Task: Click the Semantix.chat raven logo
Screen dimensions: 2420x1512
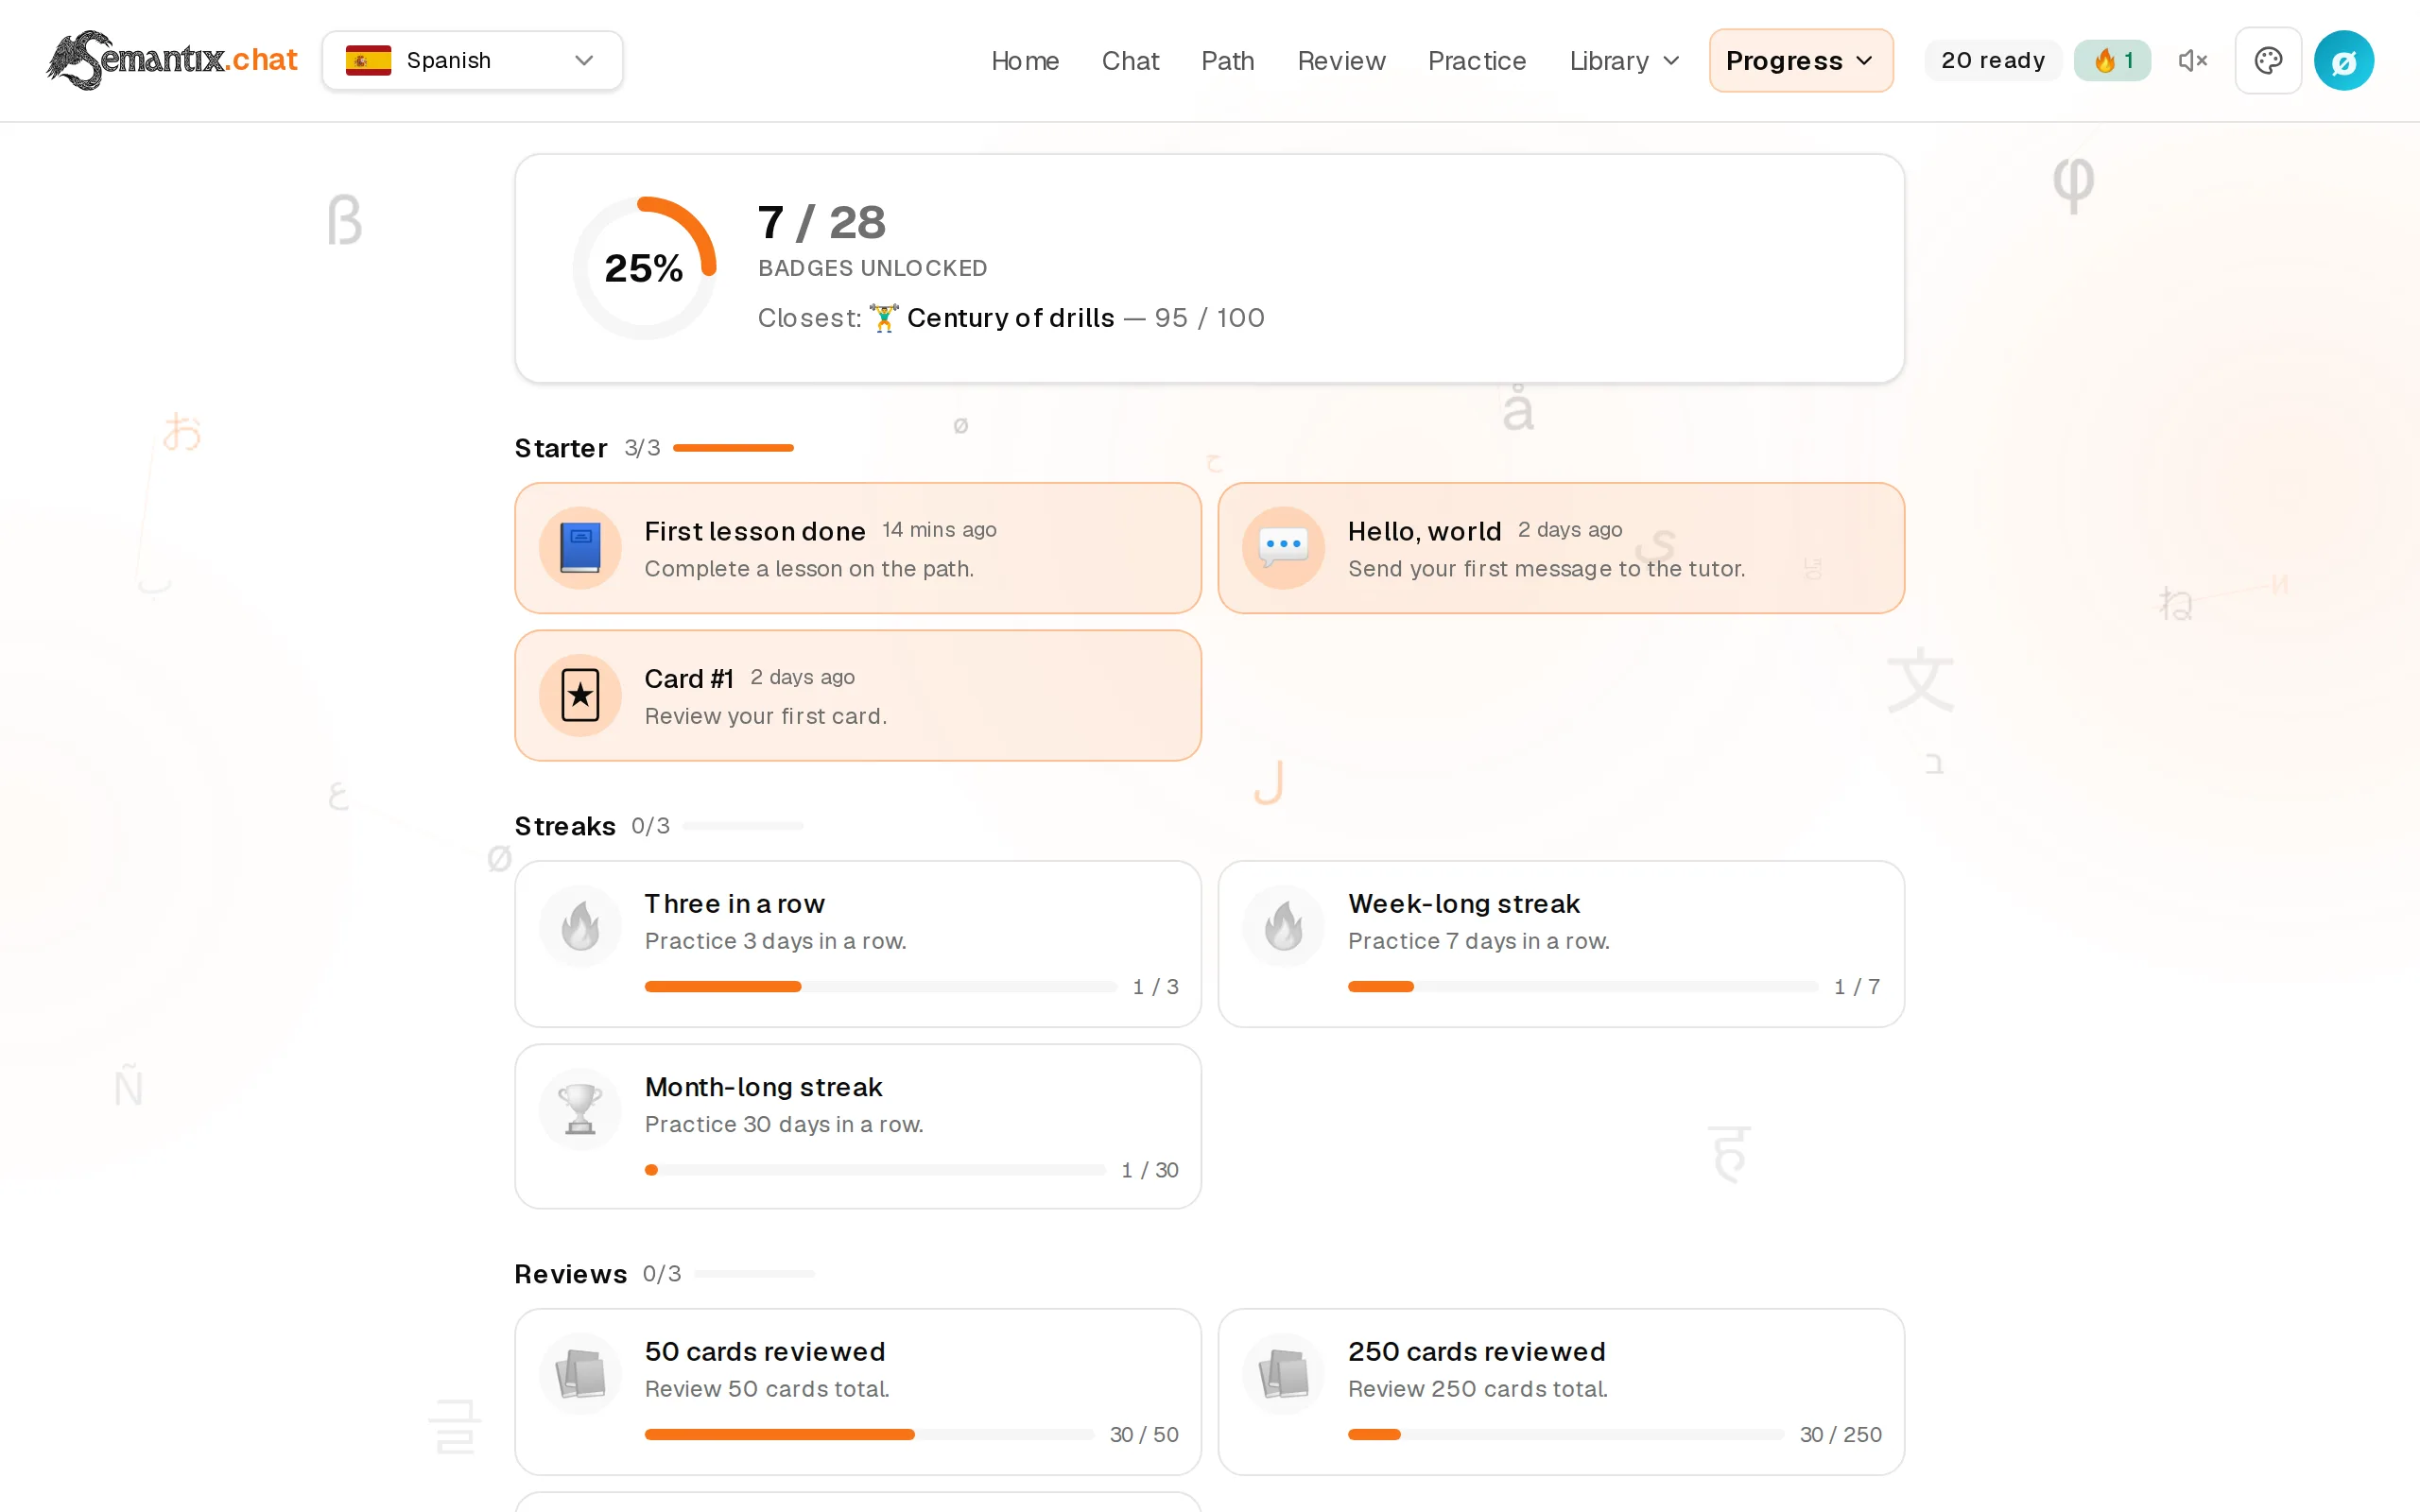Action: (172, 60)
